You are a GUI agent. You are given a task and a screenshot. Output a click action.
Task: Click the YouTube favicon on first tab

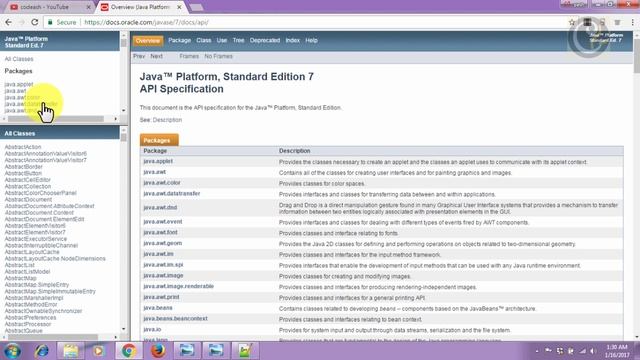14,7
